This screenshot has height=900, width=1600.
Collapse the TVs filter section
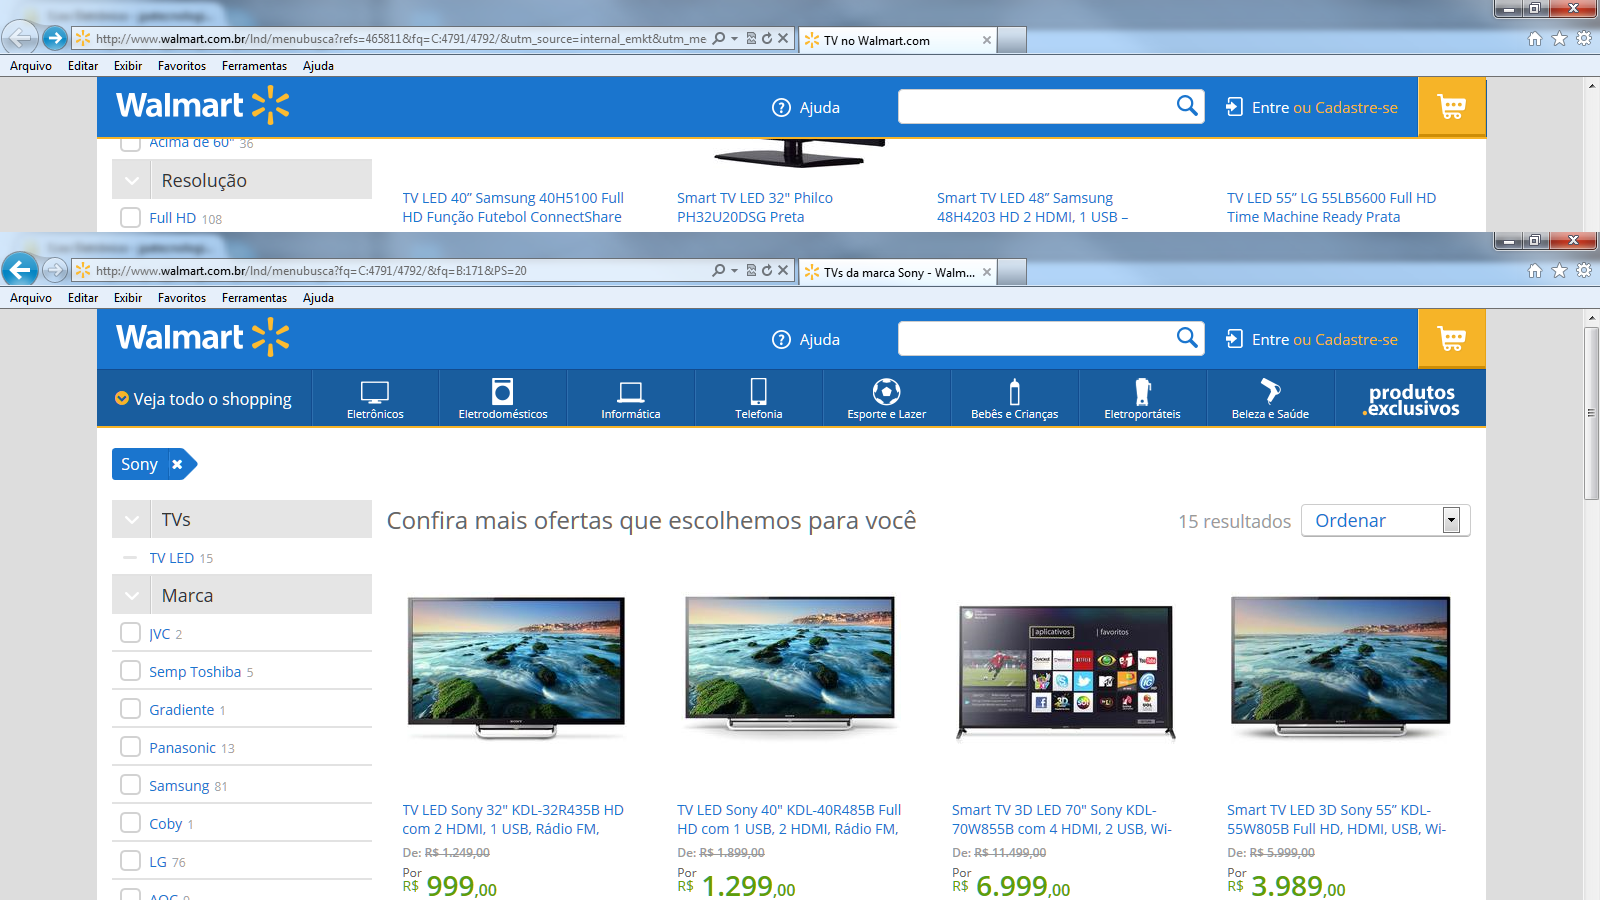click(131, 520)
